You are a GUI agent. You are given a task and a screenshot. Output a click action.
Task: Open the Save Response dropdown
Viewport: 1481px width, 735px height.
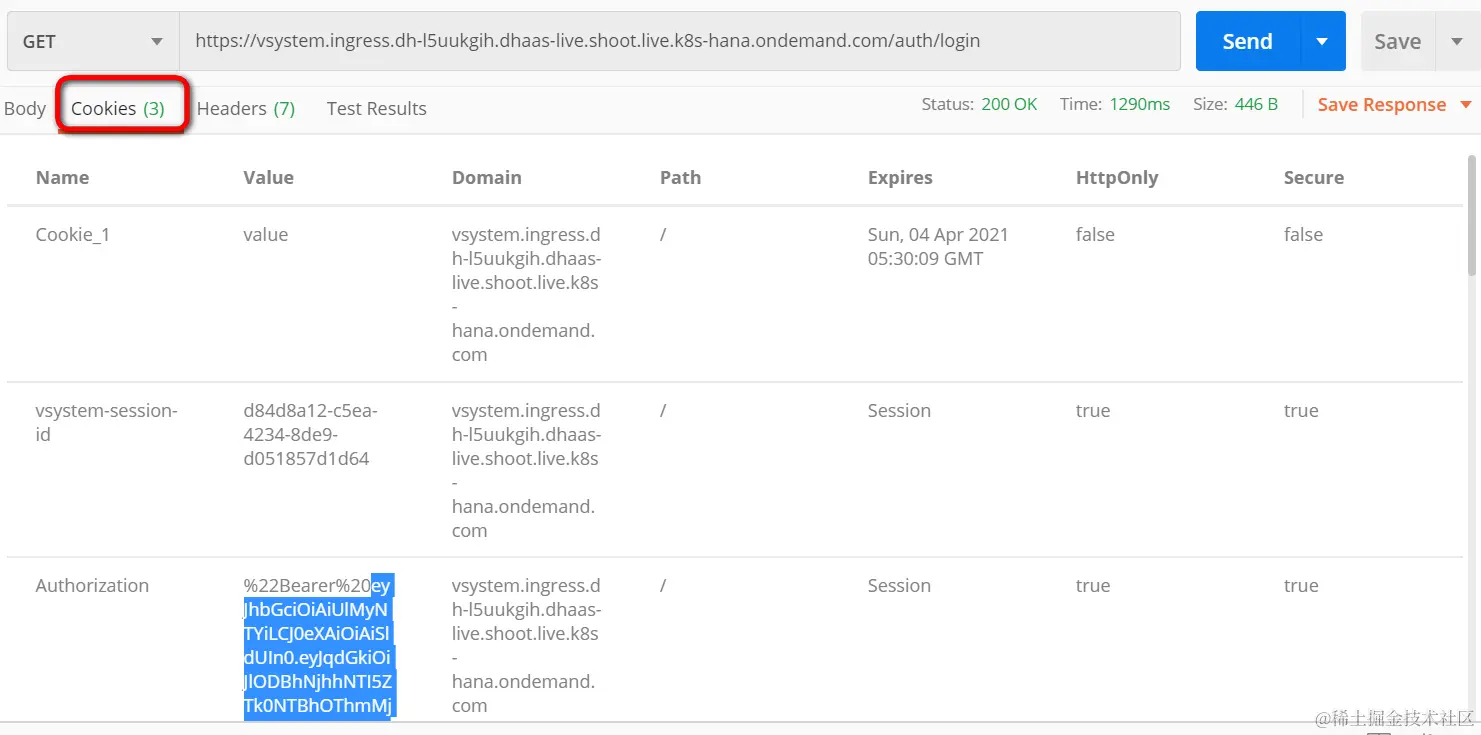[x=1394, y=105]
